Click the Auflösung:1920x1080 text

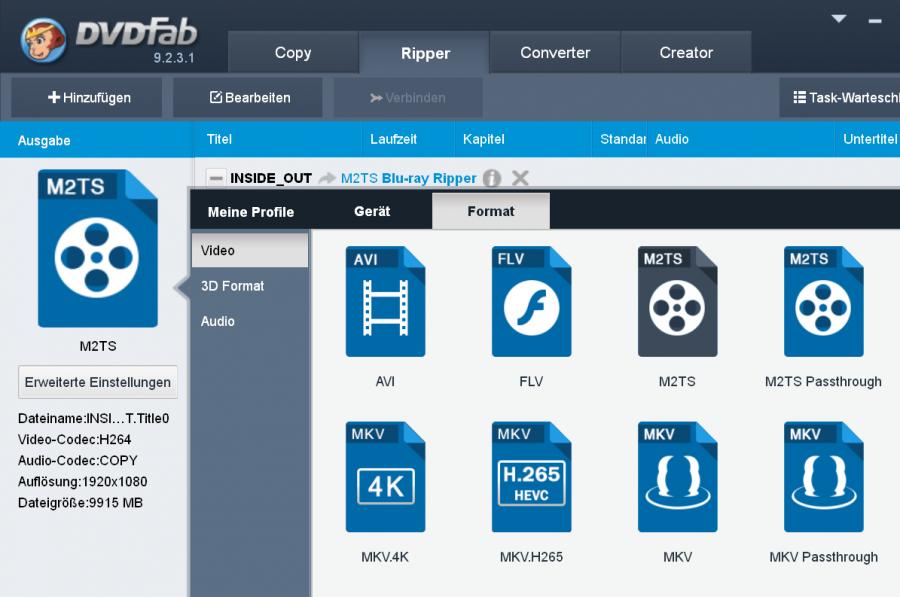(83, 482)
